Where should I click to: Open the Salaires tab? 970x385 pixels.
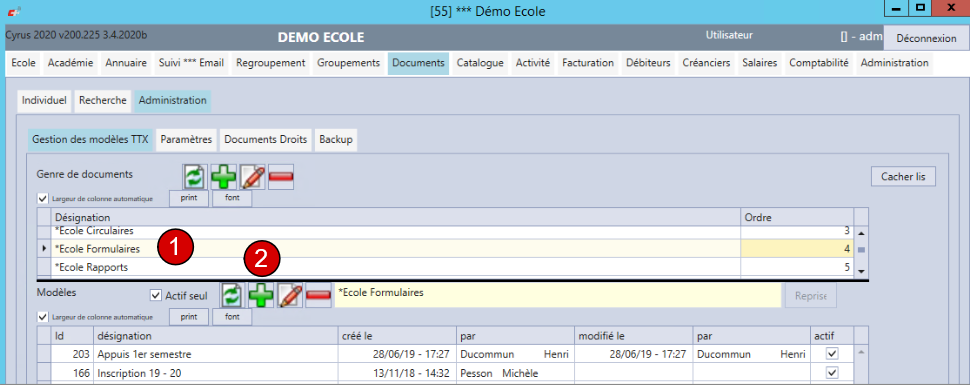(x=760, y=63)
